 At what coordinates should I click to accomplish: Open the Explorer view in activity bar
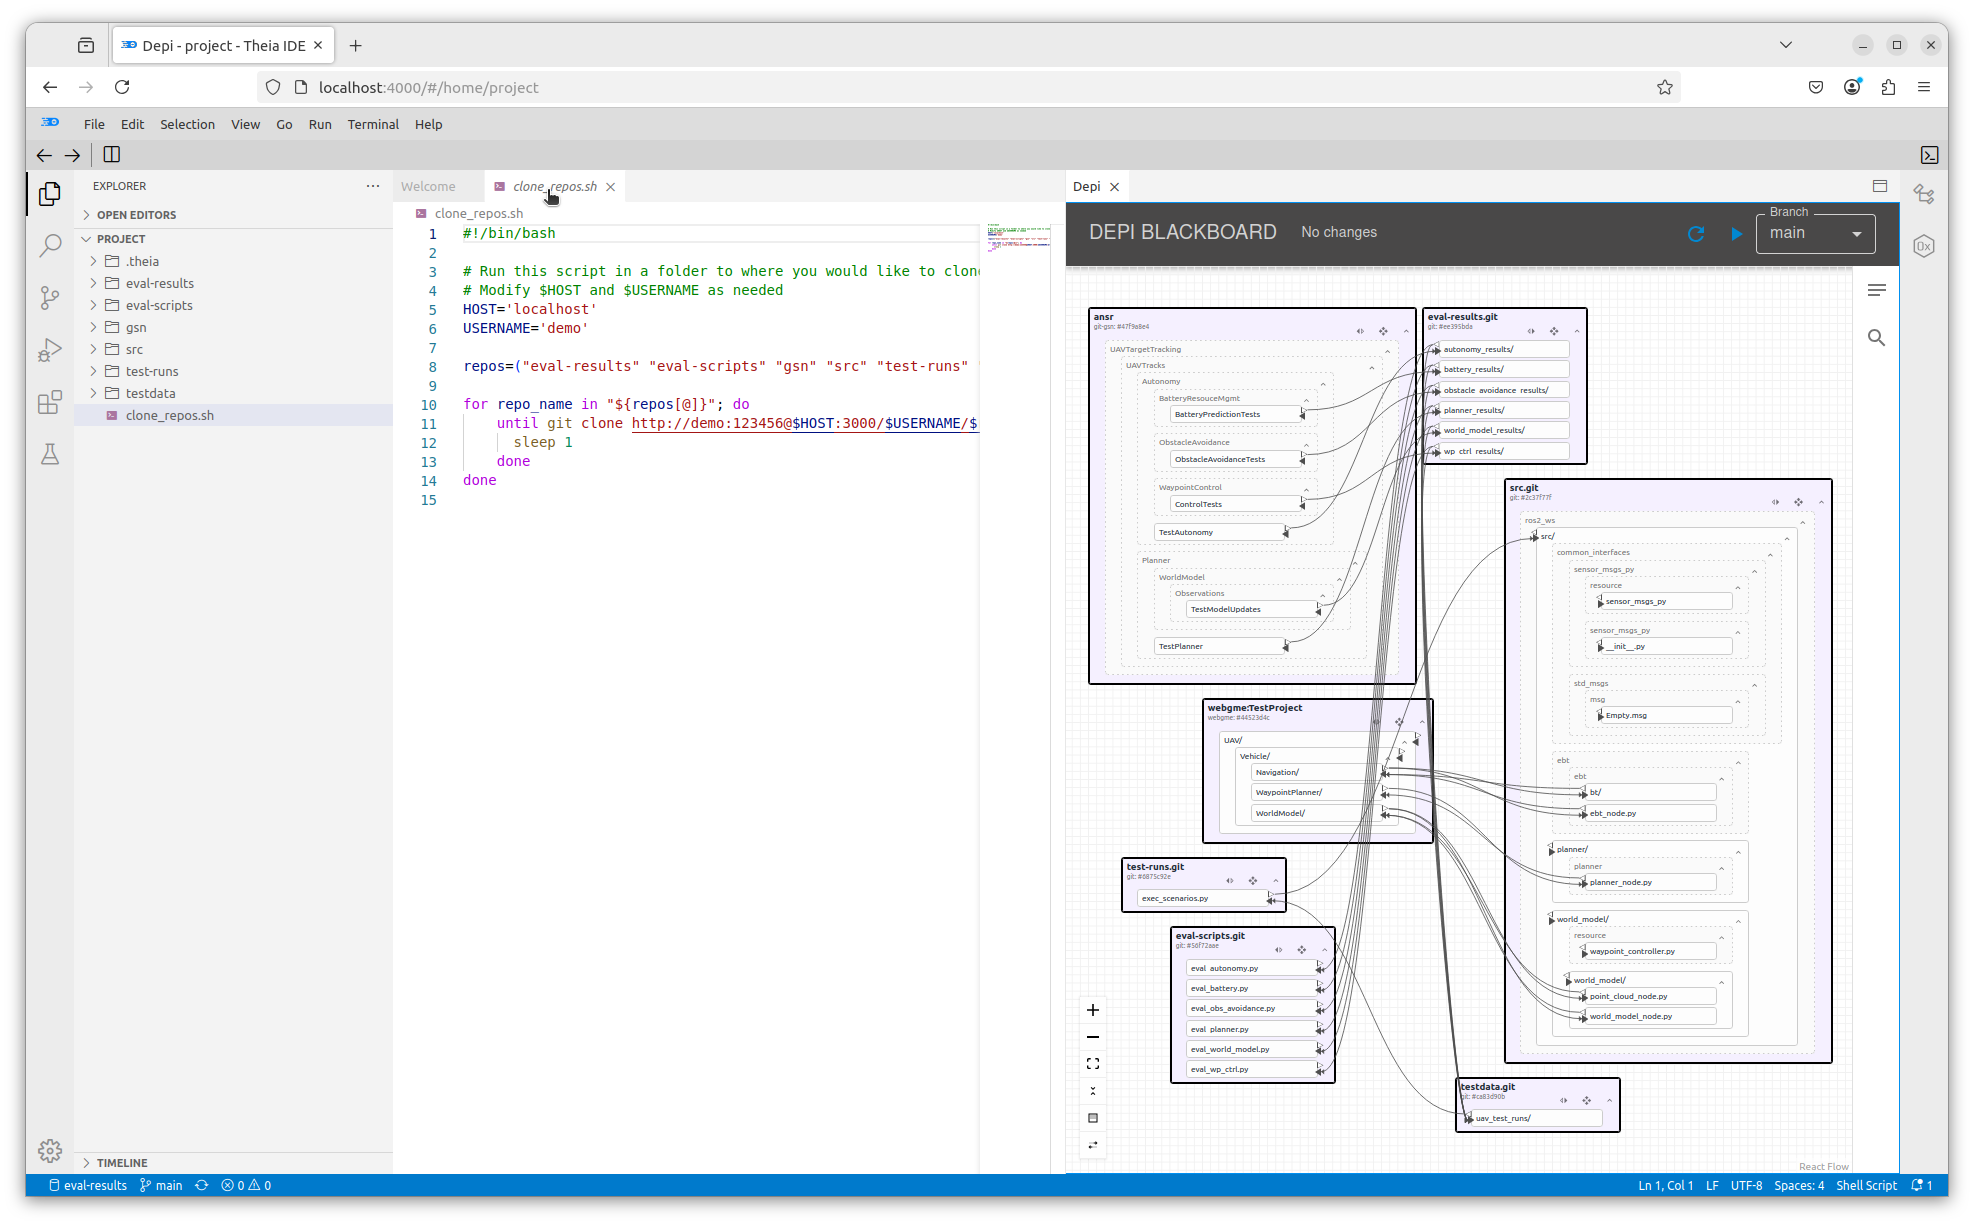tap(50, 194)
